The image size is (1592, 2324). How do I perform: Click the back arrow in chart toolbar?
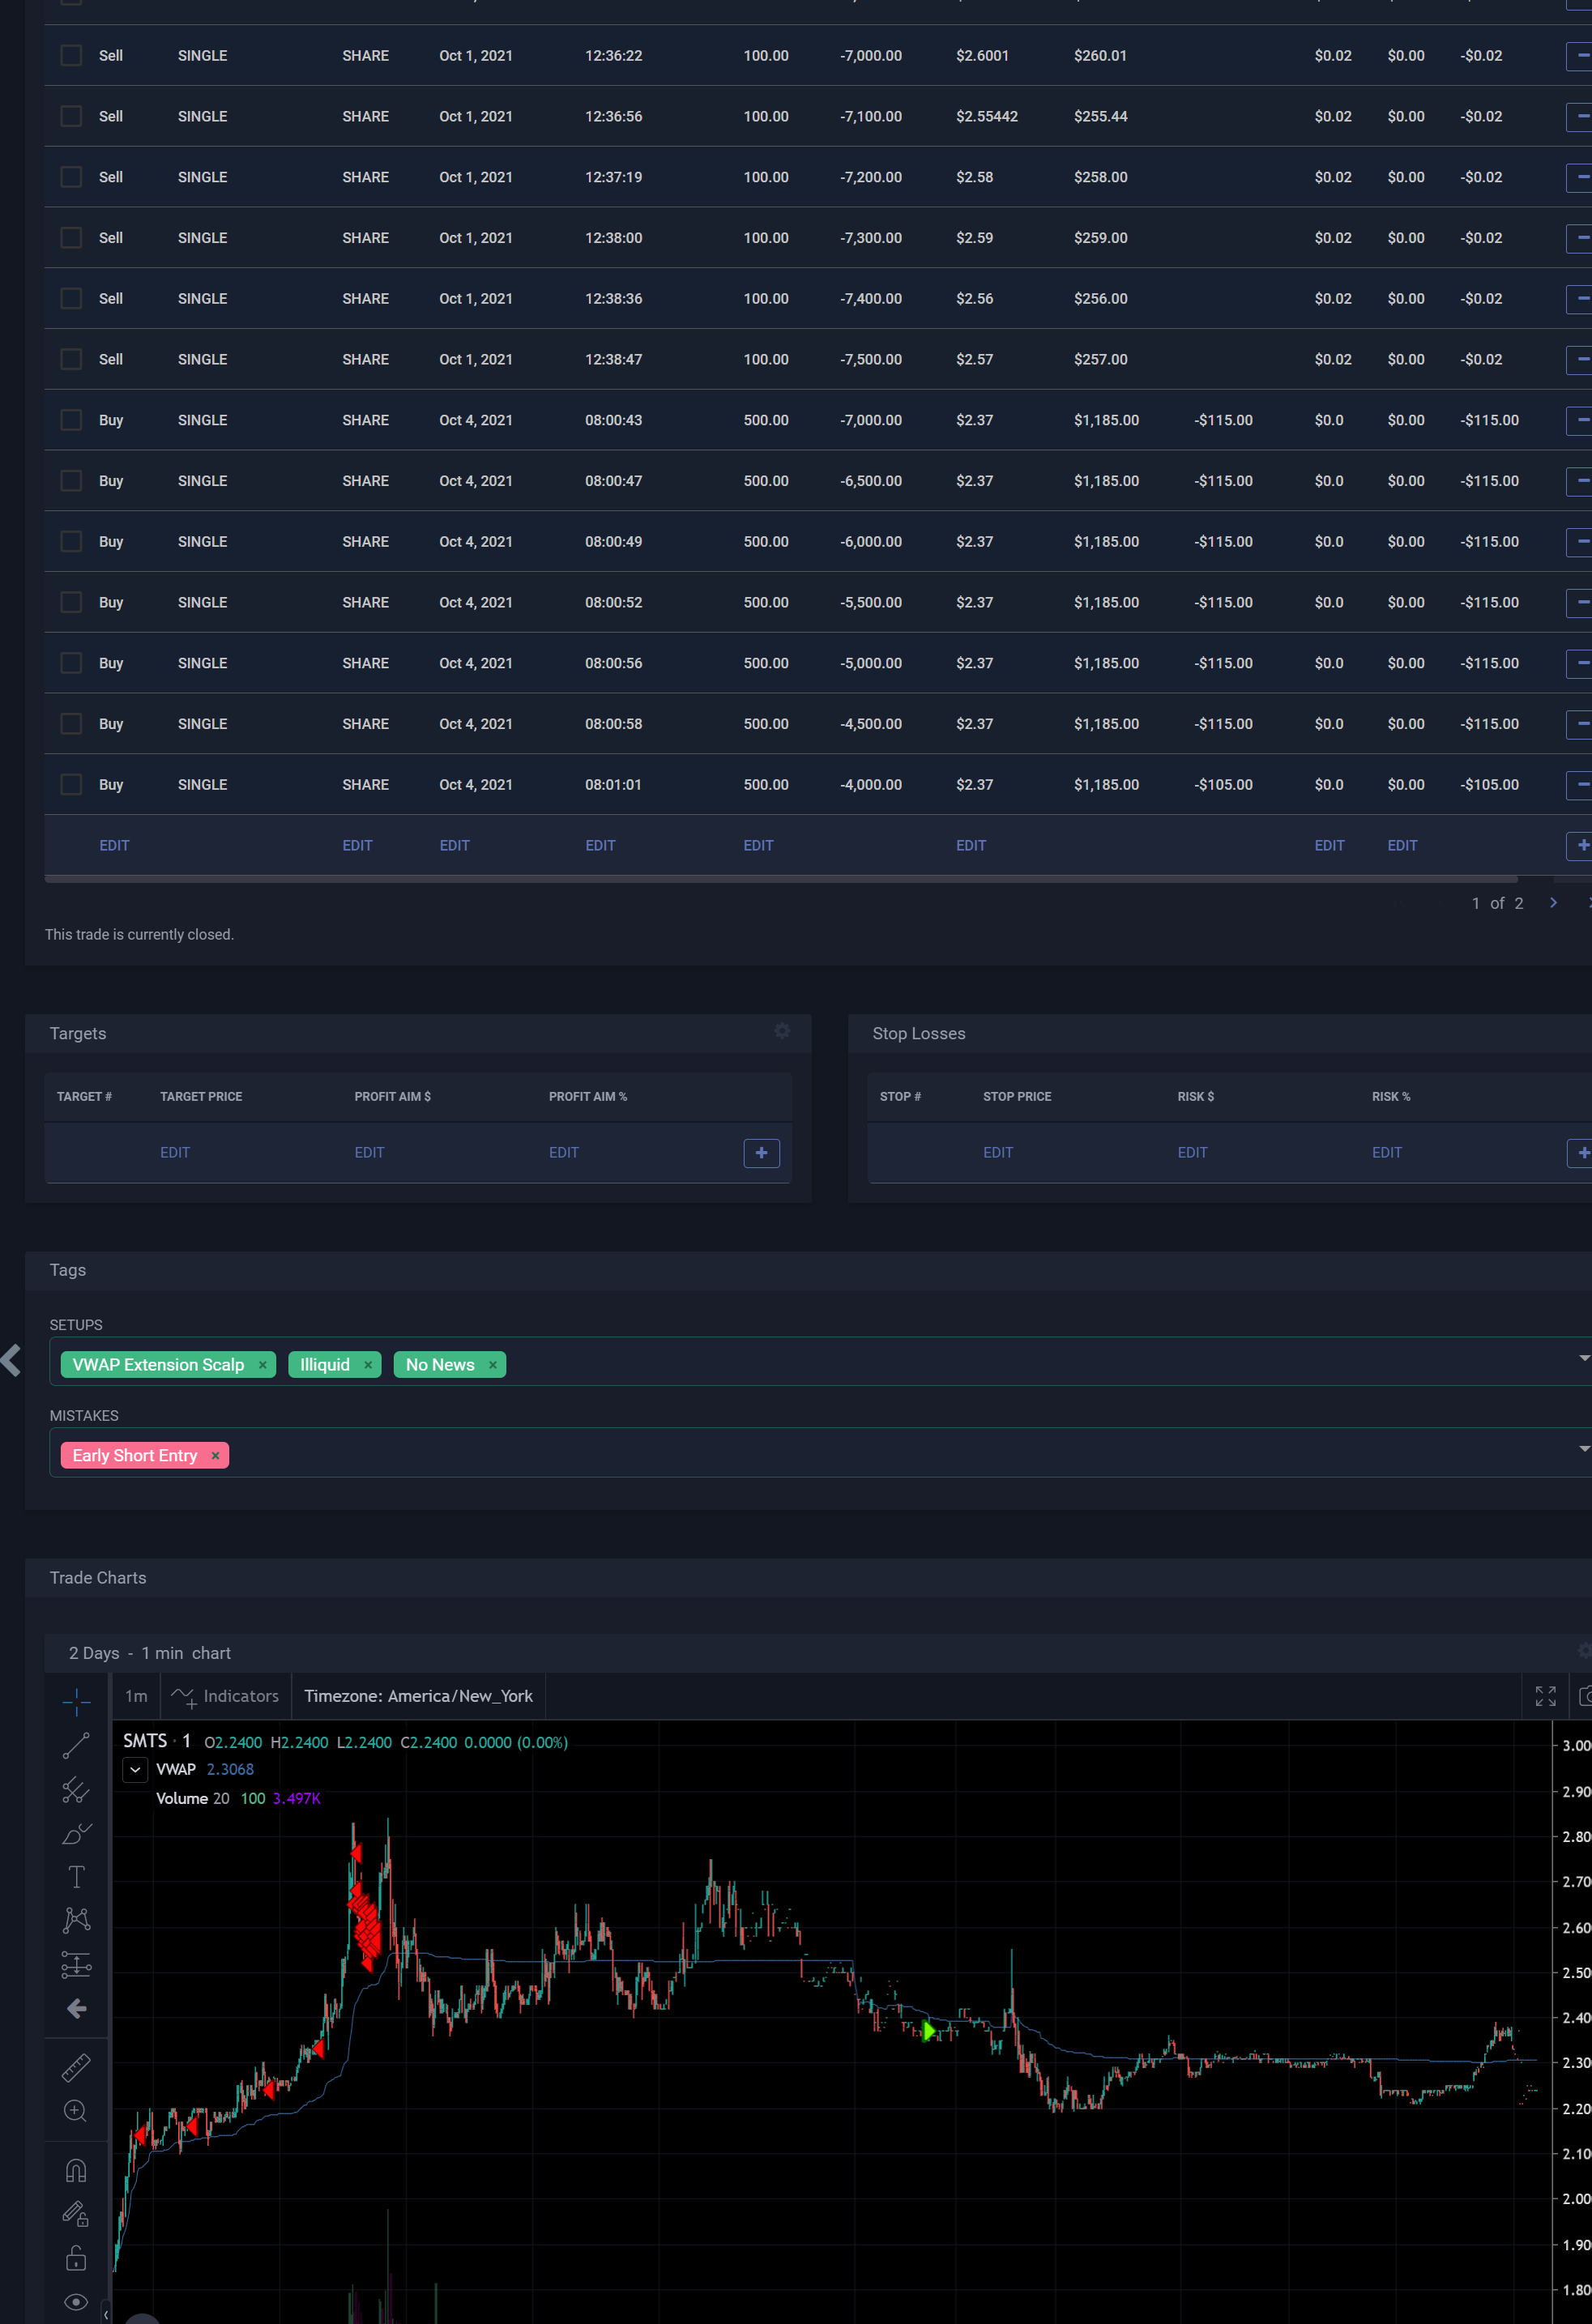pyautogui.click(x=76, y=2009)
